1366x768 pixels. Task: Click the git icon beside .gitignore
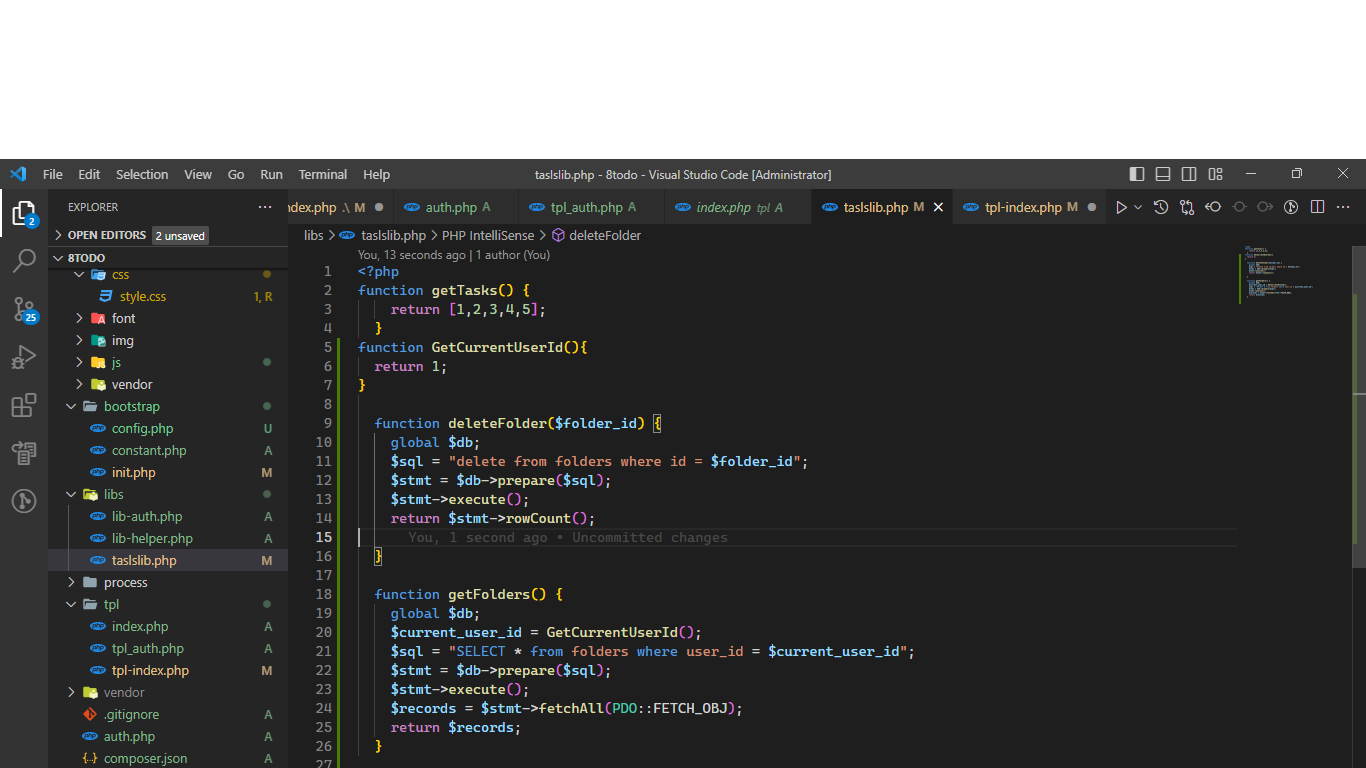point(90,714)
